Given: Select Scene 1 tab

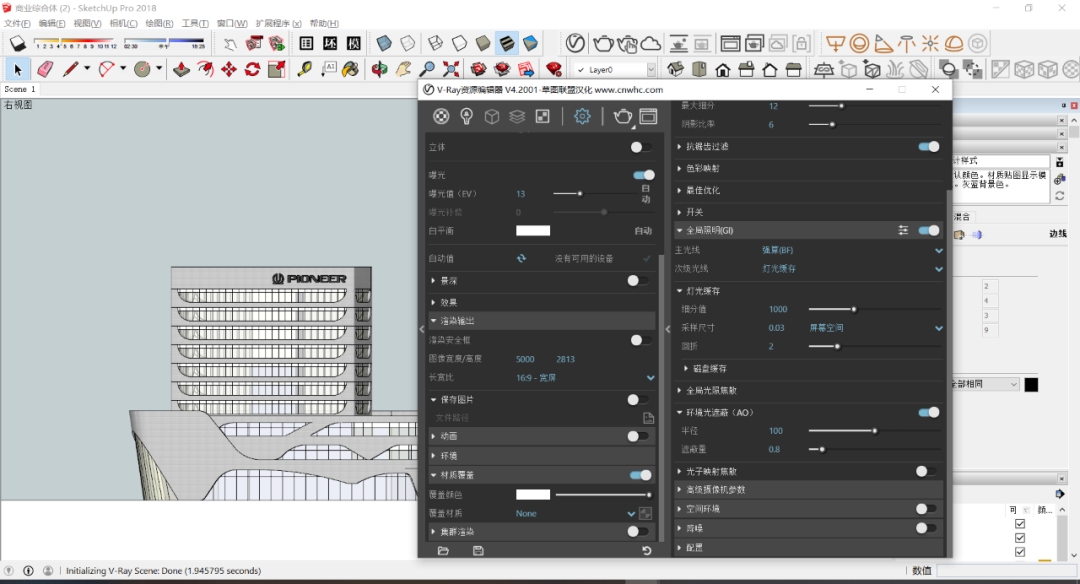Looking at the screenshot, I should point(19,89).
